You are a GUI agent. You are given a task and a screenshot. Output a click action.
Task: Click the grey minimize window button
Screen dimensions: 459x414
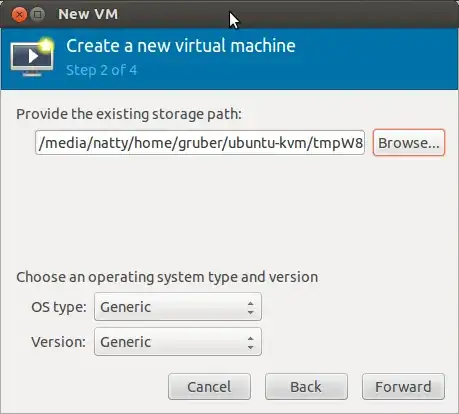tap(38, 15)
